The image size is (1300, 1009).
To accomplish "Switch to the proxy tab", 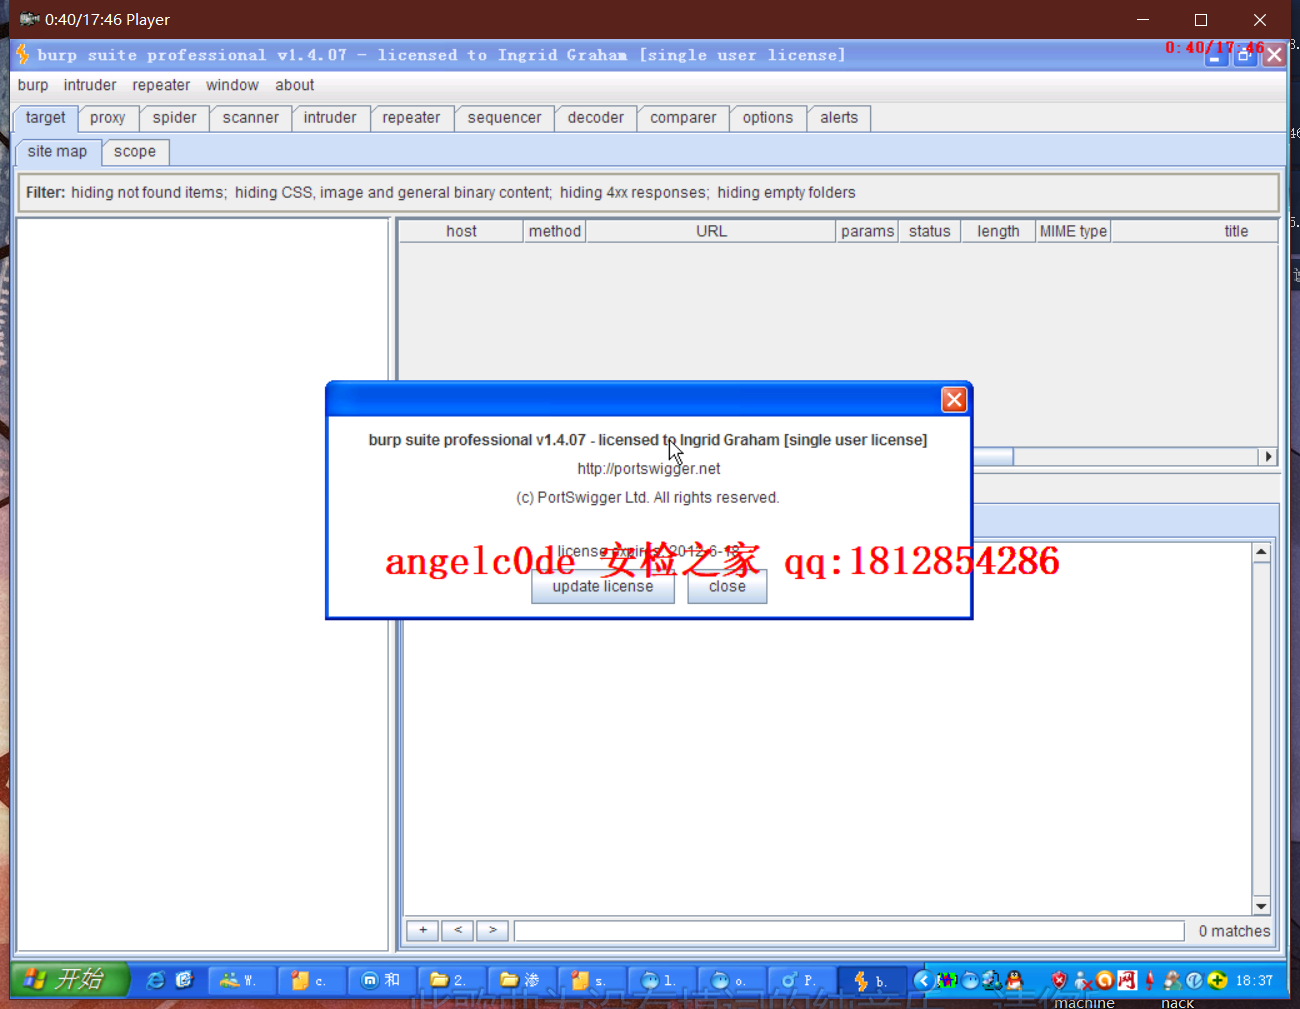I will click(x=108, y=118).
